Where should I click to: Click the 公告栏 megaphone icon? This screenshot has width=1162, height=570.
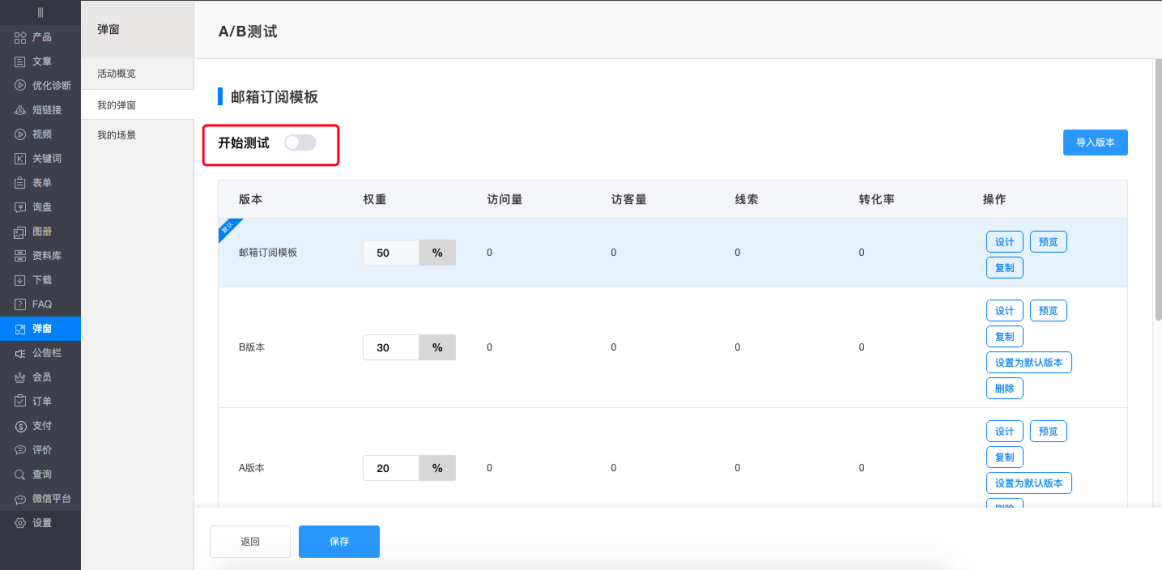(x=20, y=353)
